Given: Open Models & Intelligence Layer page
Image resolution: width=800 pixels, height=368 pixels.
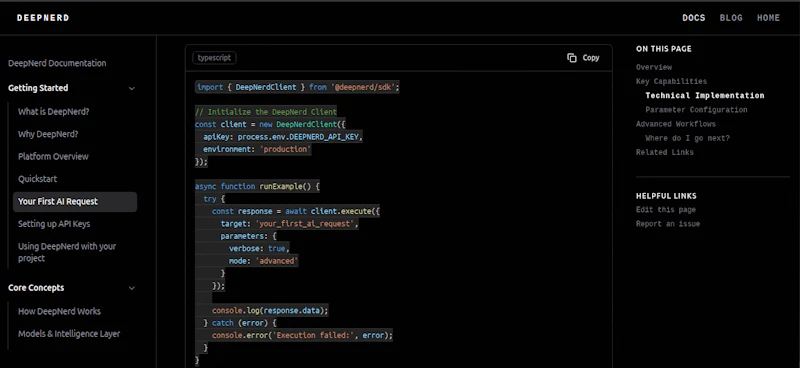Looking at the screenshot, I should coord(69,334).
